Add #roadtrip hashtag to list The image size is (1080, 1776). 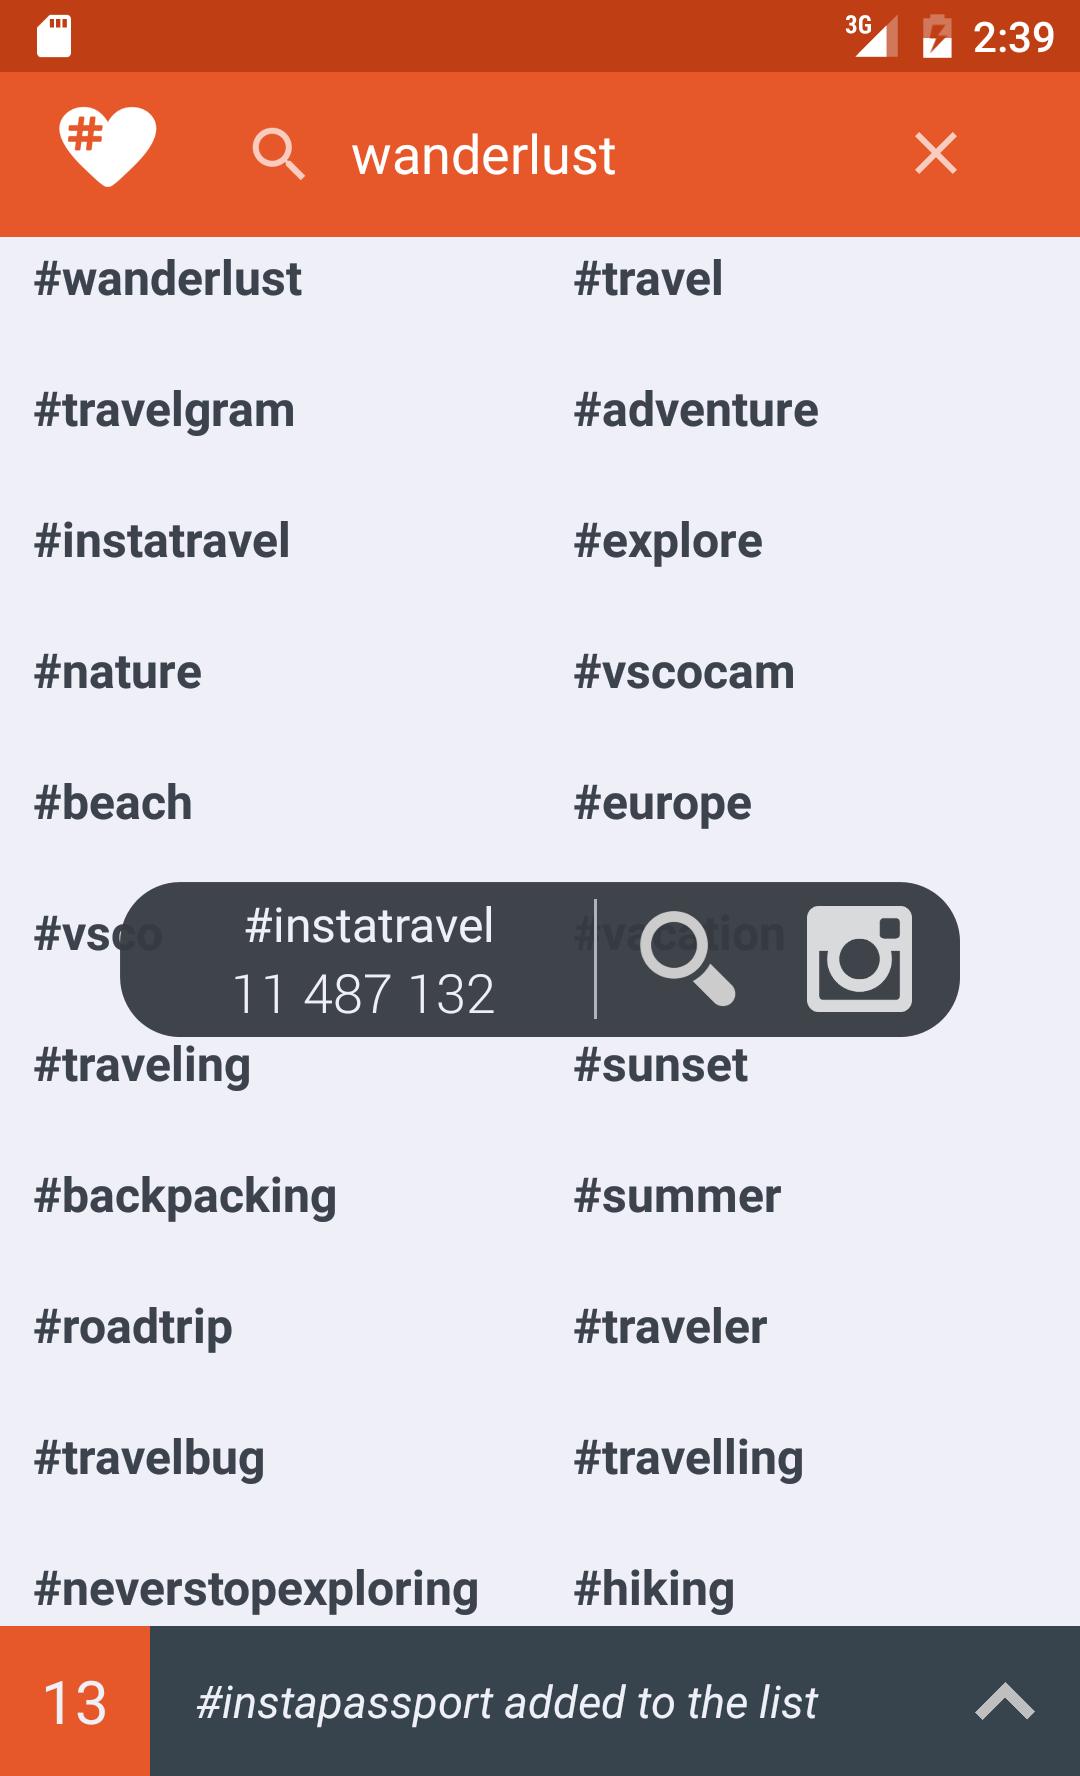tap(133, 1327)
